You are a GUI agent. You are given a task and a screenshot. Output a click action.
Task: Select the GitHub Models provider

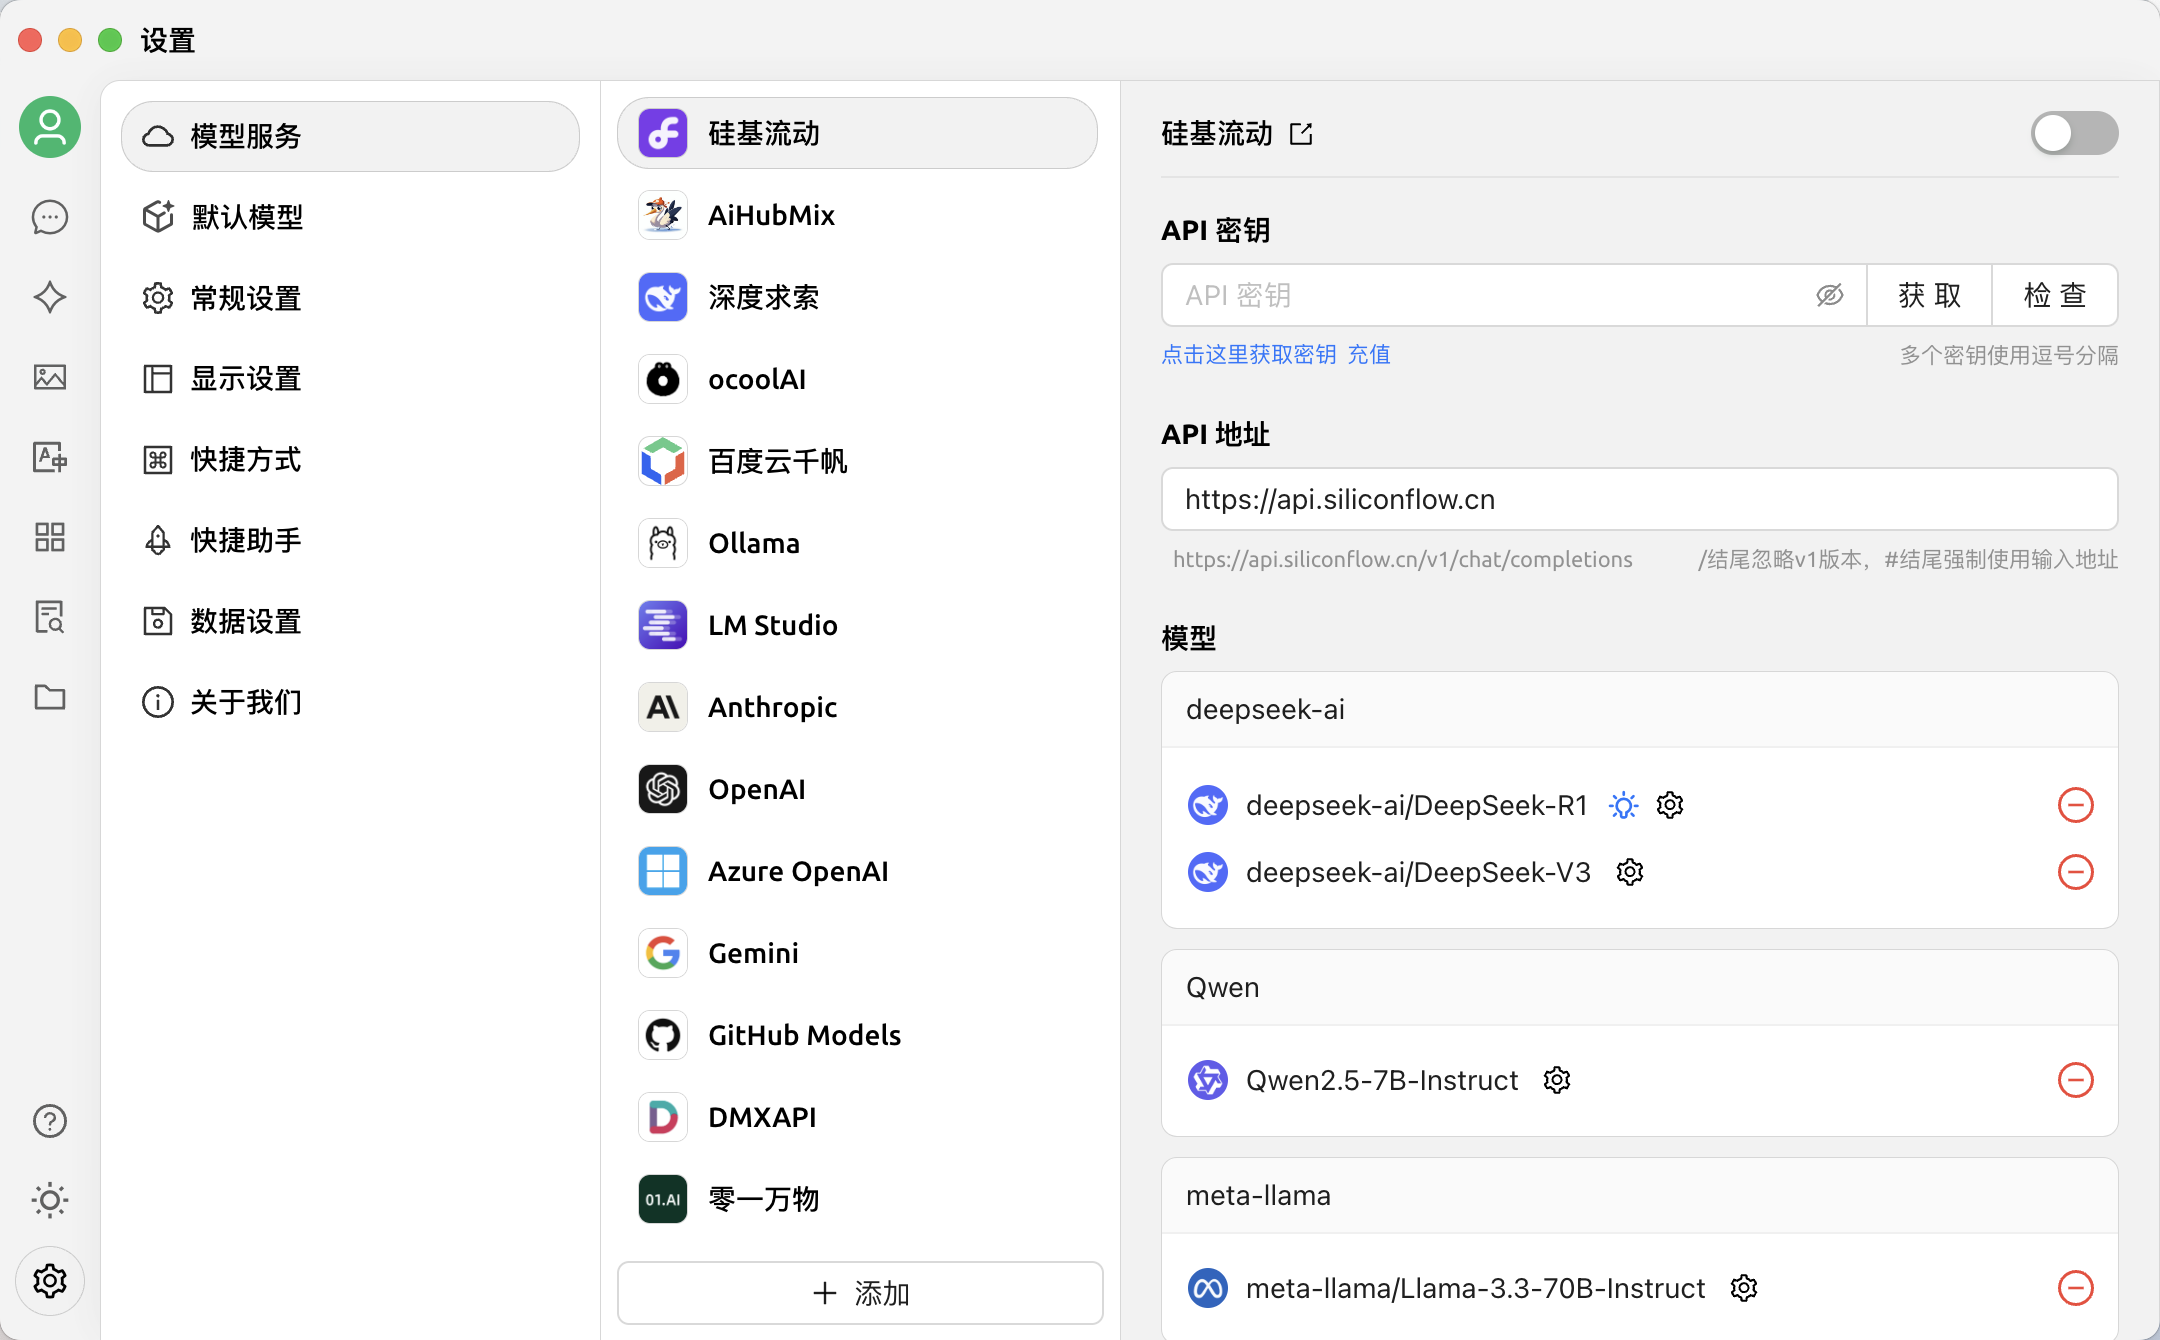[x=857, y=1035]
